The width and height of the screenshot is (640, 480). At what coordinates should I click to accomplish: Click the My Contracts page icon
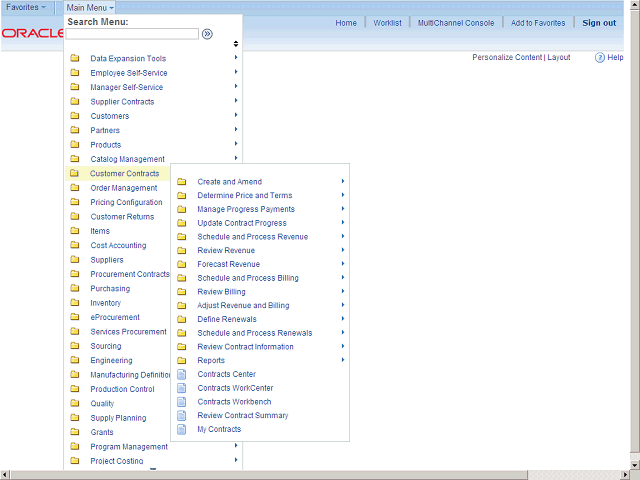pyautogui.click(x=182, y=430)
